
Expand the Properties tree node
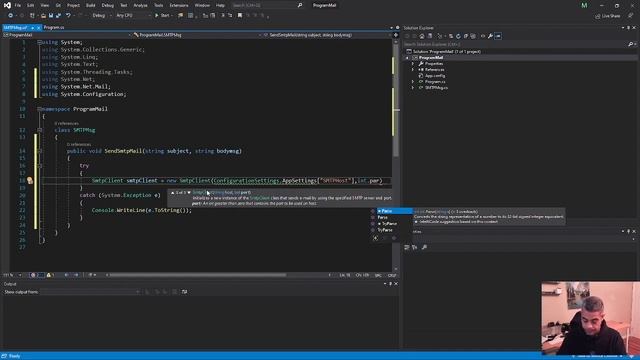[x=413, y=64]
